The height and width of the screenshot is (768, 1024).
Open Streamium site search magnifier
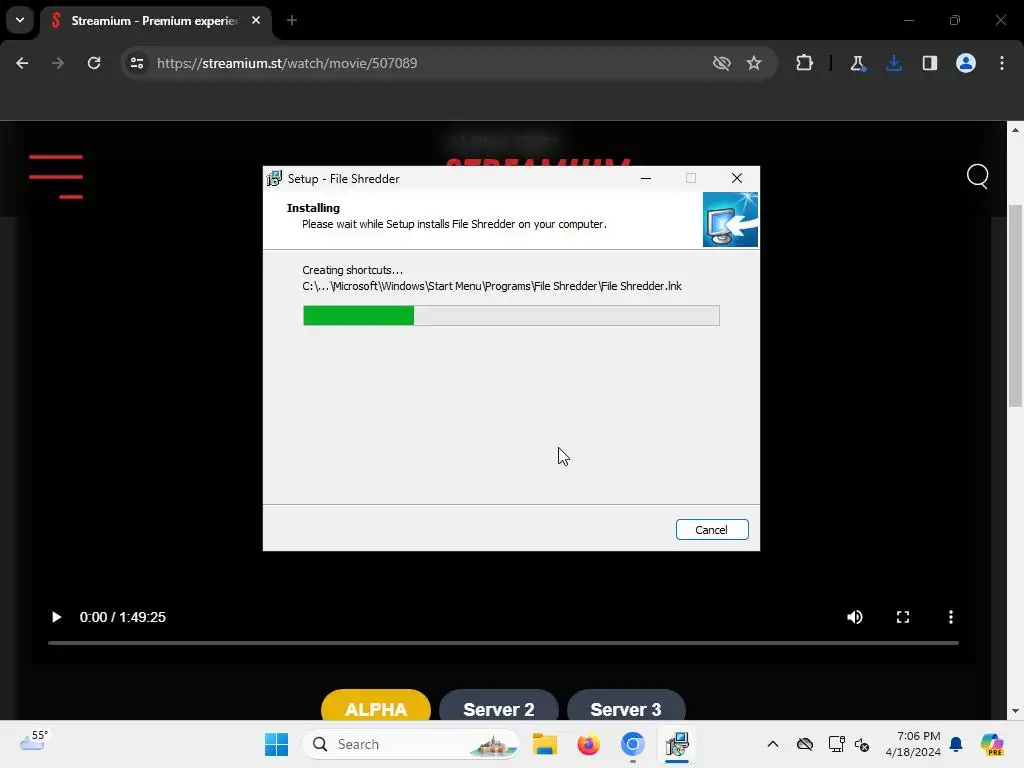[978, 176]
